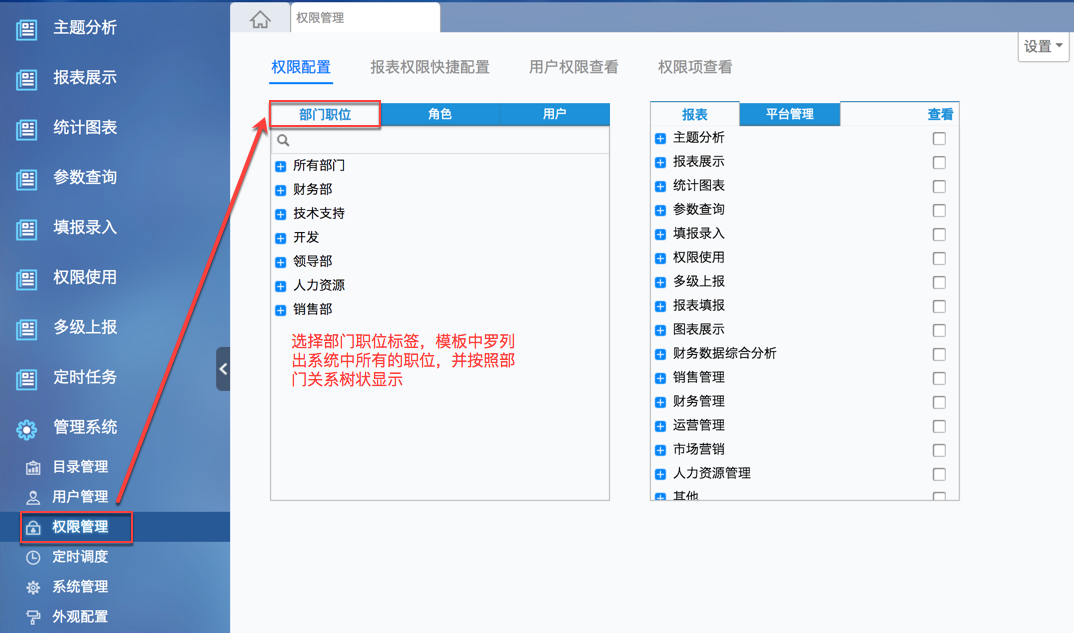Tick the 人力资源管理 view checkbox
This screenshot has height=633, width=1074.
coord(939,474)
